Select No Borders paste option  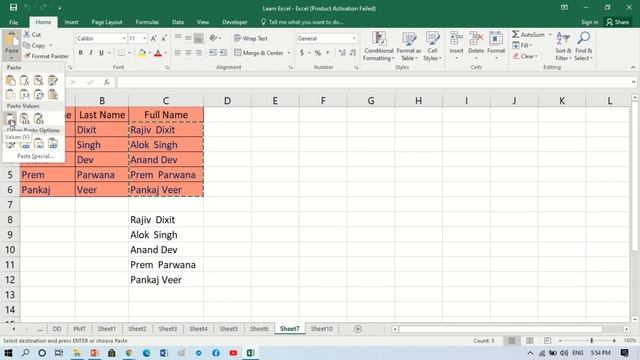pyautogui.click(x=11, y=95)
